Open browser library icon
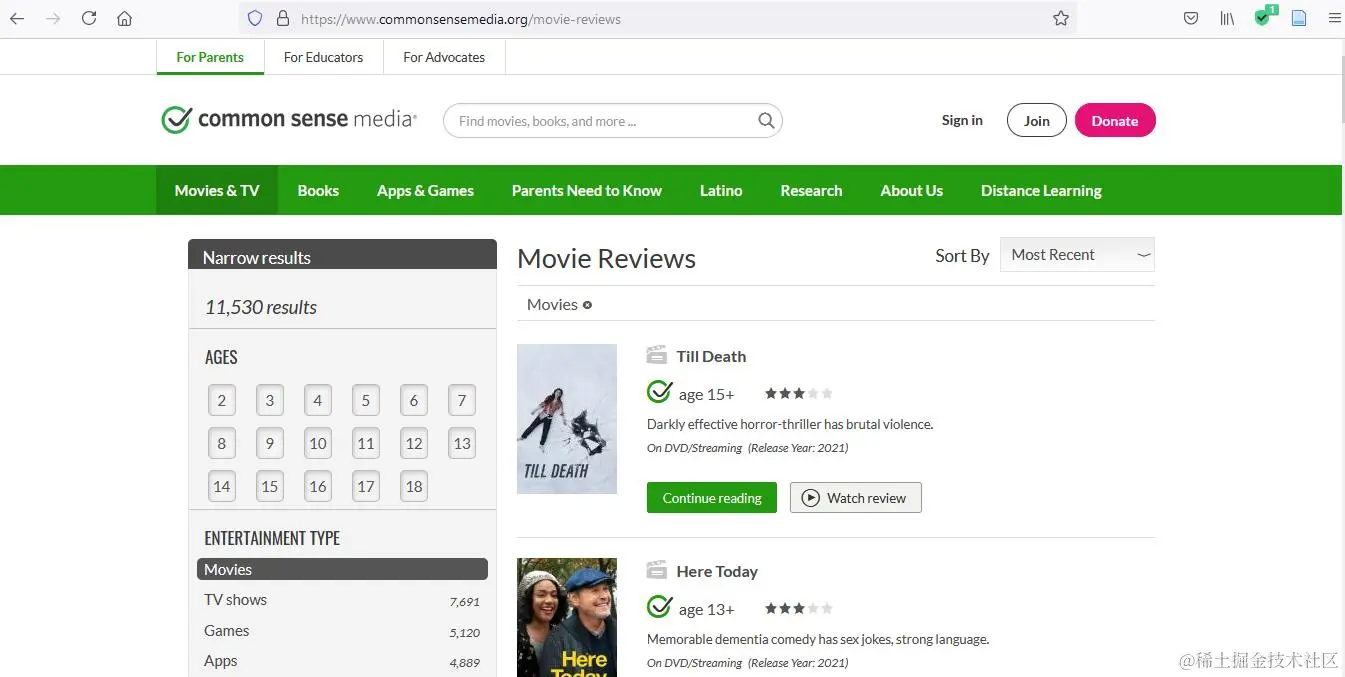This screenshot has width=1345, height=677. [x=1227, y=18]
